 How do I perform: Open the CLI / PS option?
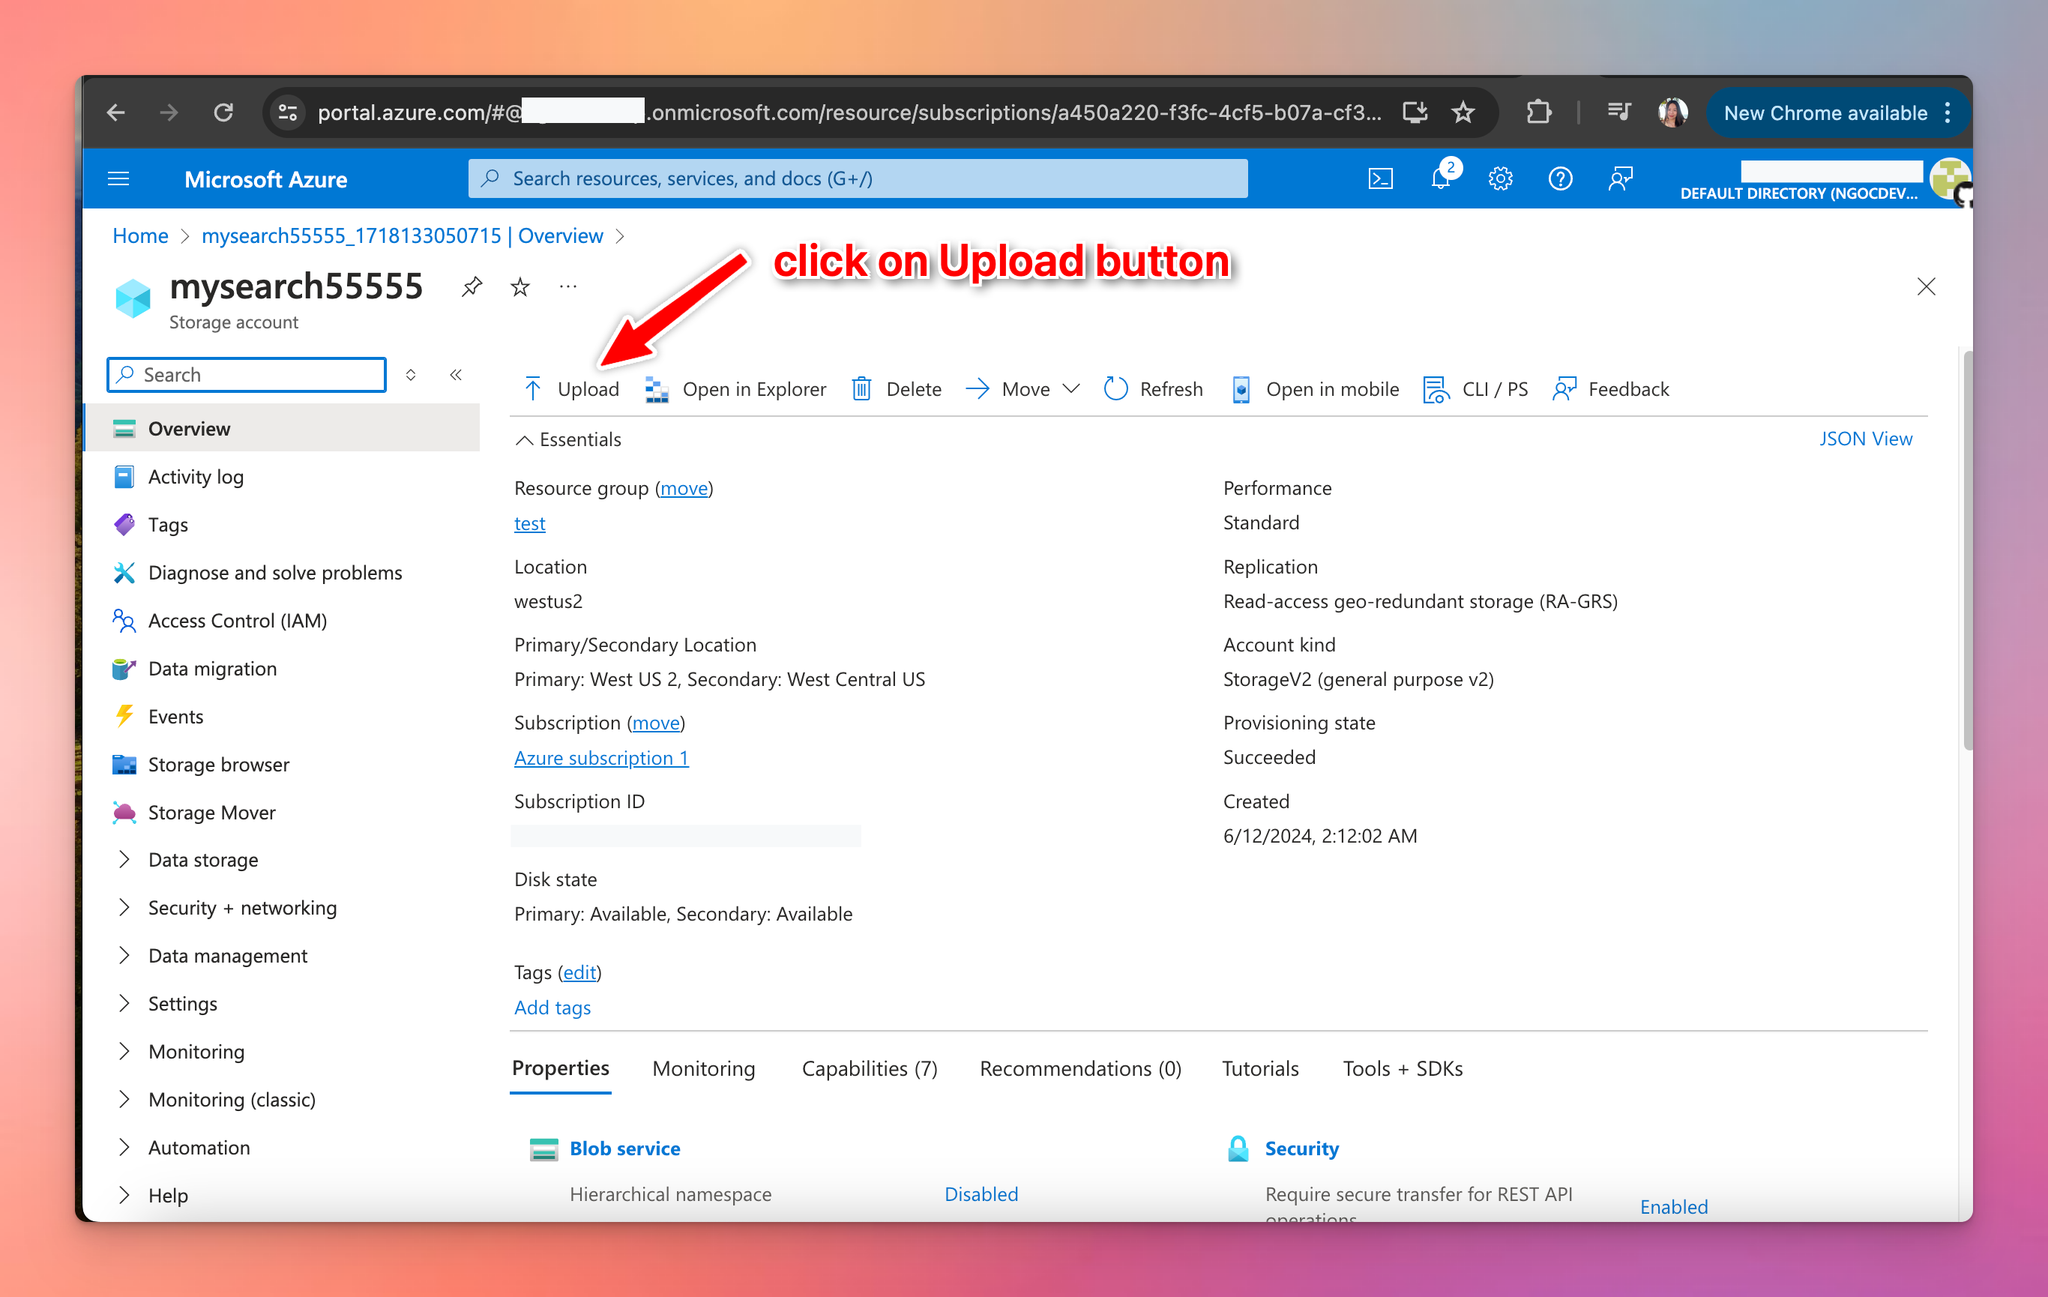coord(1476,389)
